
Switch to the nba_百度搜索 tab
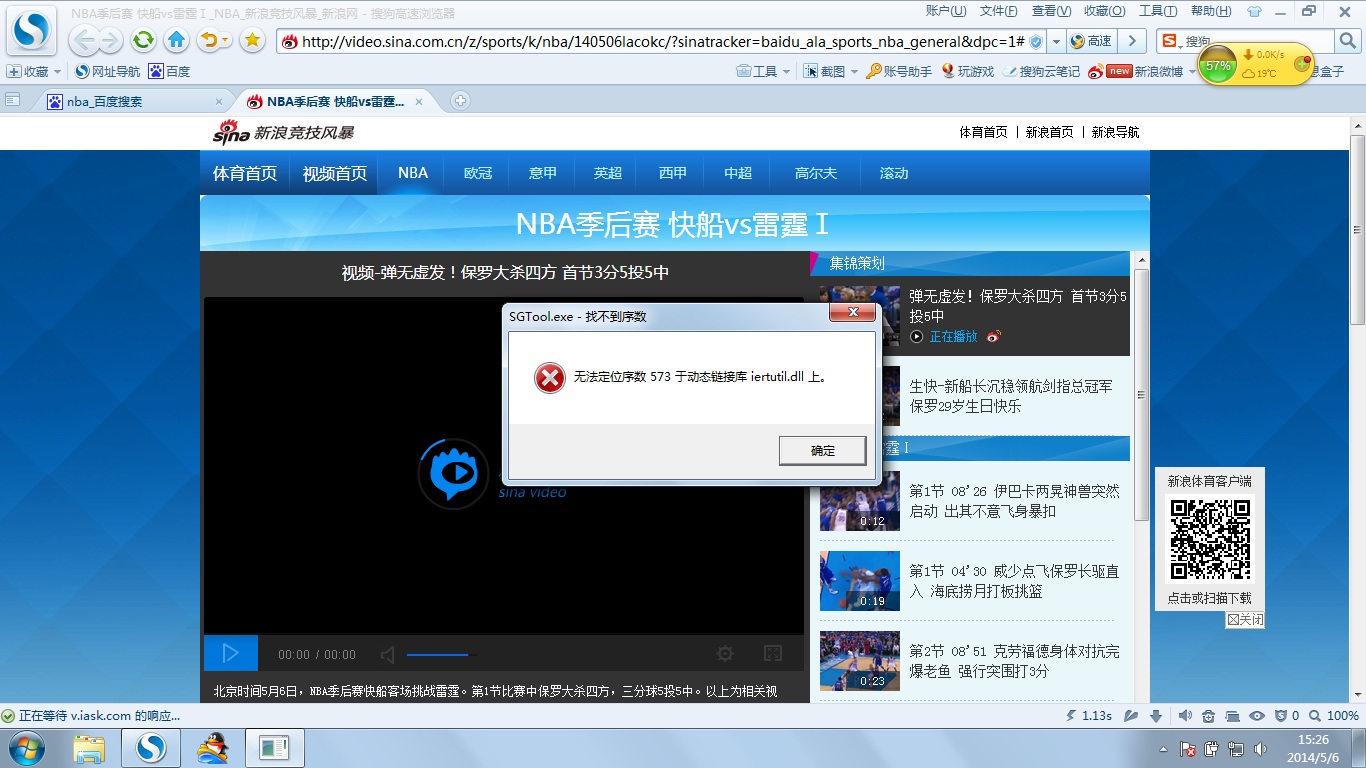click(x=135, y=101)
